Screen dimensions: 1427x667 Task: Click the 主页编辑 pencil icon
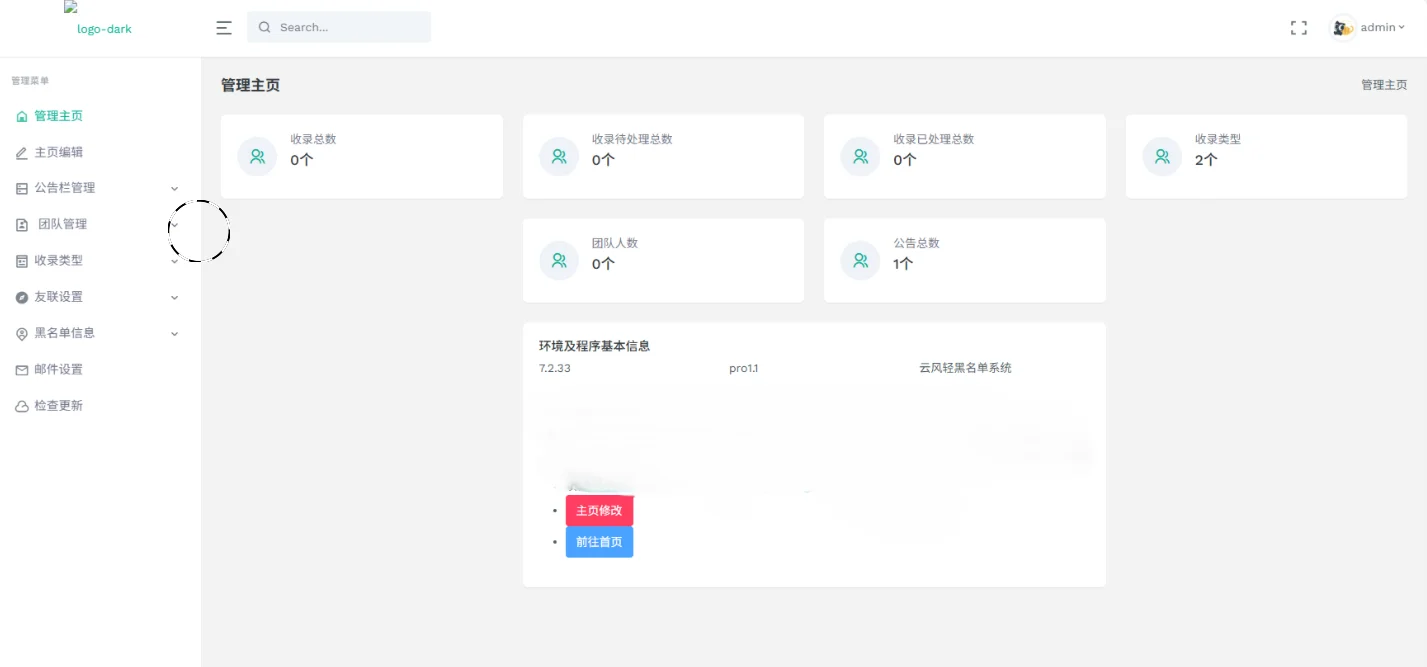(x=22, y=153)
